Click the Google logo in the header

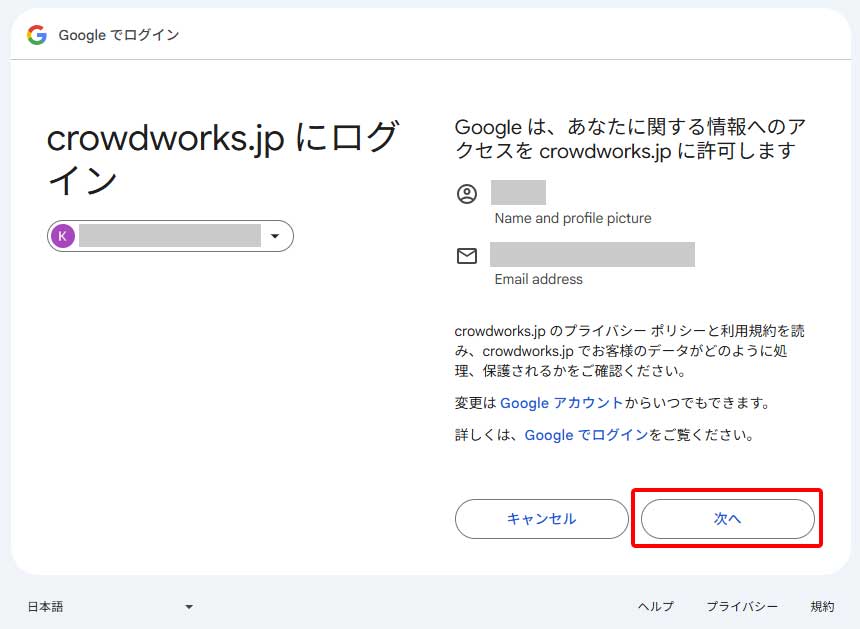37,35
